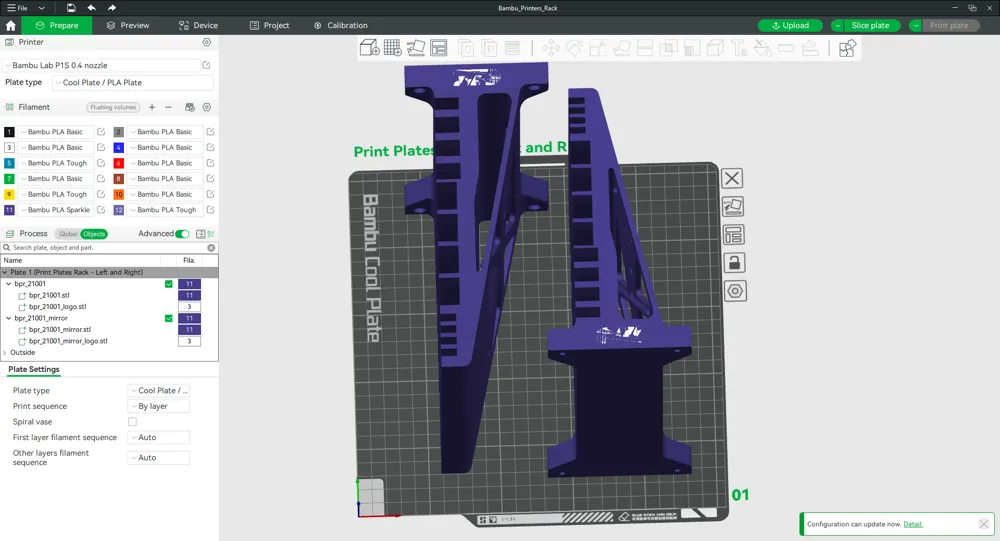Uncheck the bpr_21001_mirror printable checkbox
The image size is (1000, 541).
pyautogui.click(x=168, y=318)
